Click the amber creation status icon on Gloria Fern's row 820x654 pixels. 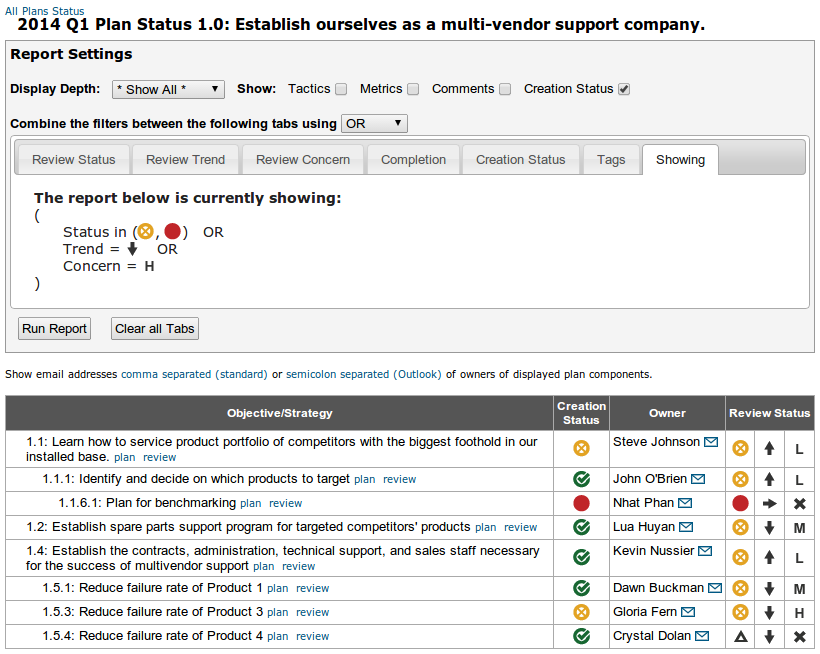(581, 611)
